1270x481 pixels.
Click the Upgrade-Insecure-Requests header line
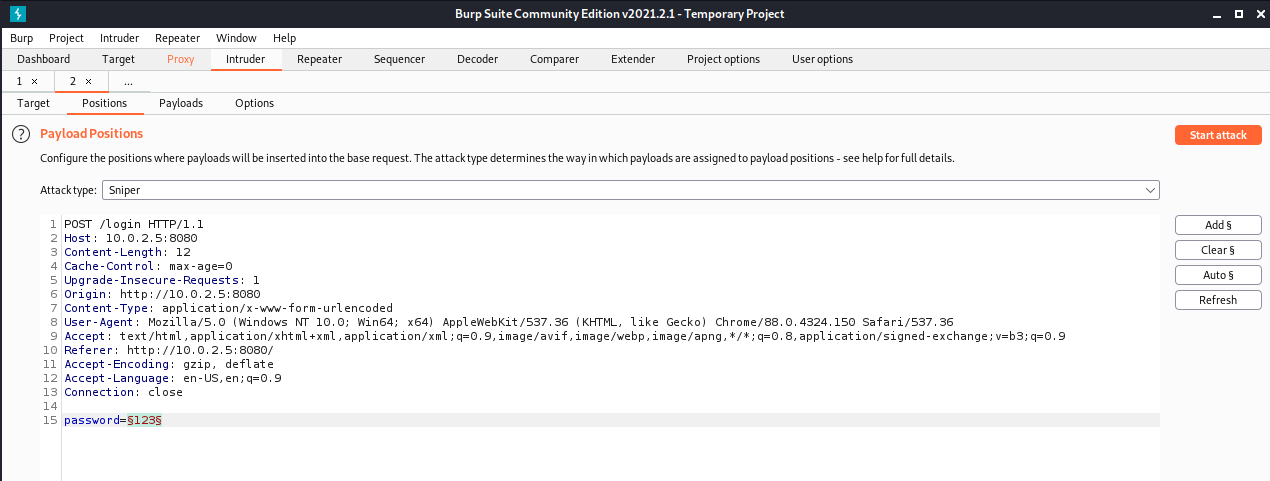[161, 280]
